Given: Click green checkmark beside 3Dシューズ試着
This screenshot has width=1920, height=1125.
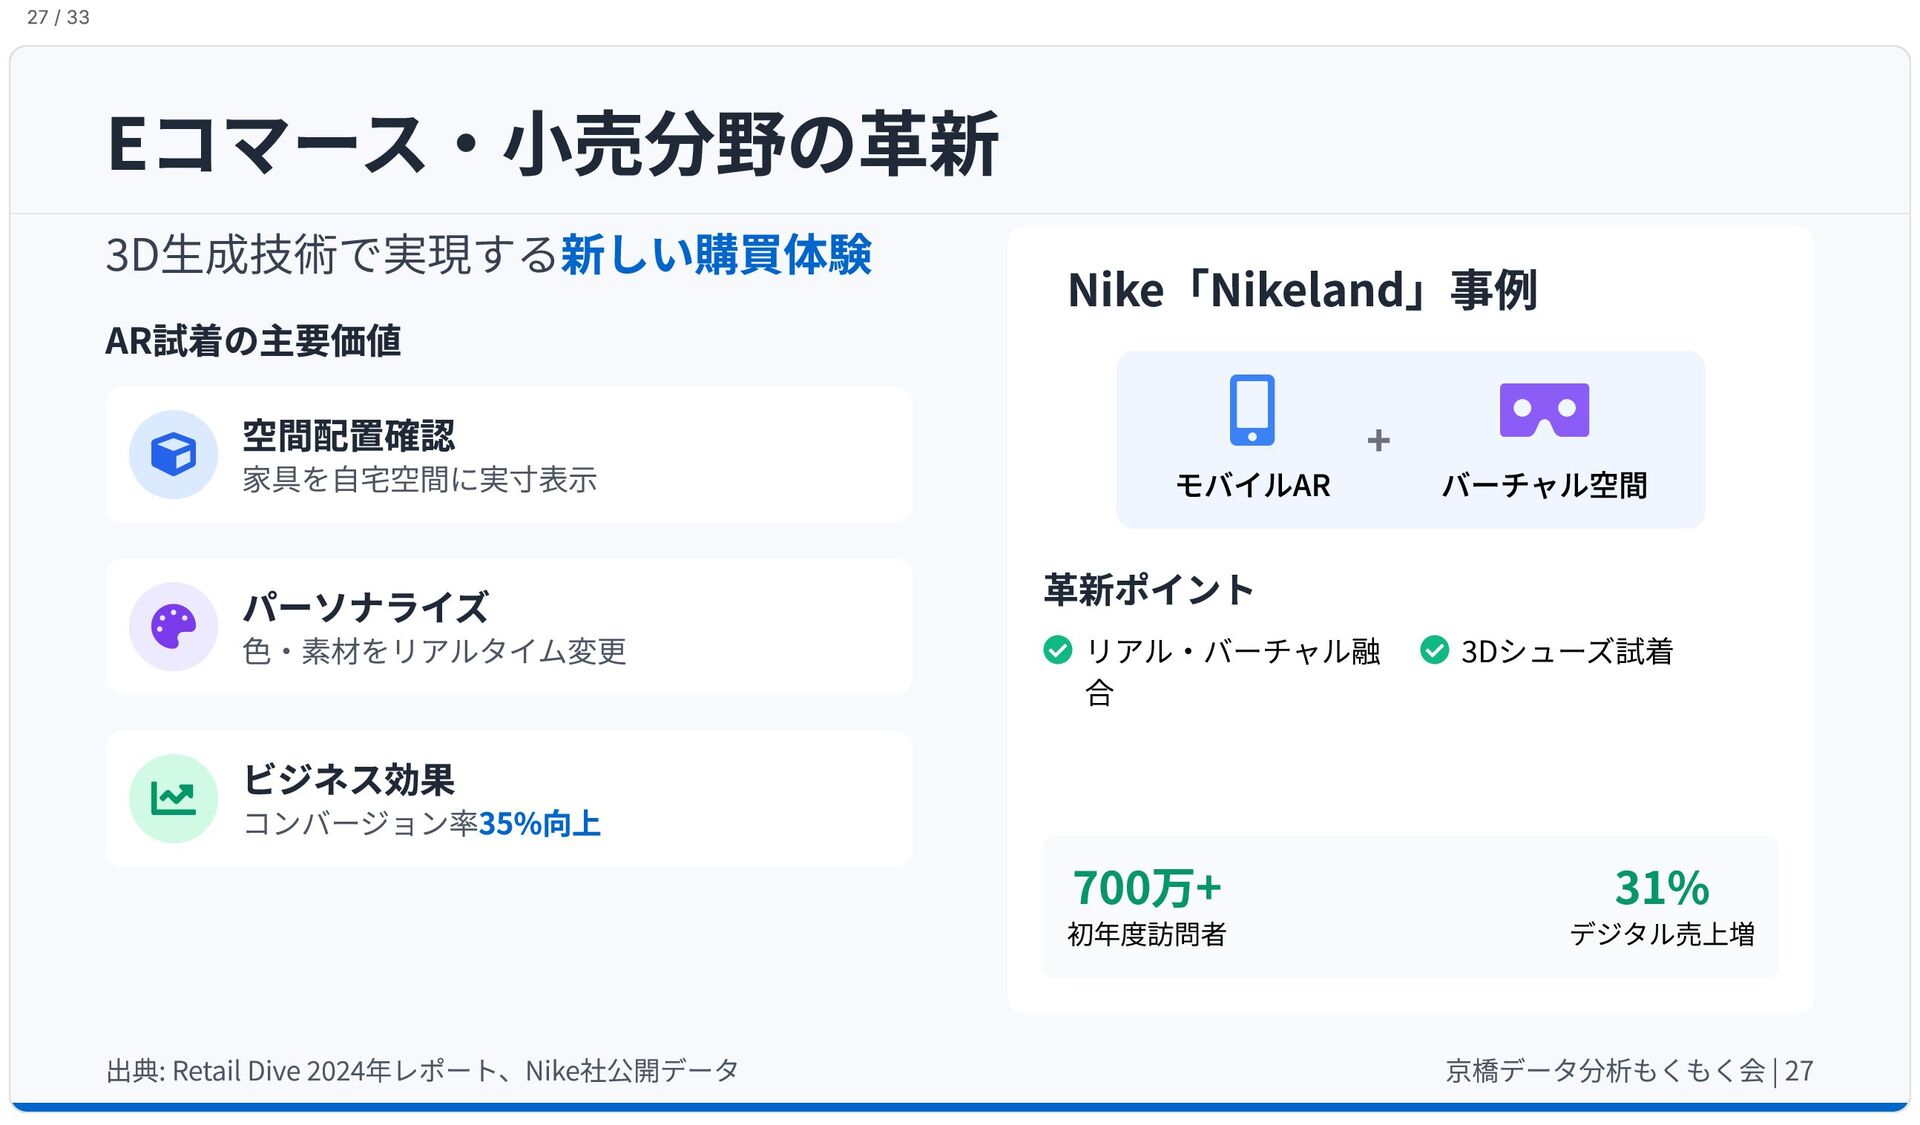Looking at the screenshot, I should (1434, 650).
